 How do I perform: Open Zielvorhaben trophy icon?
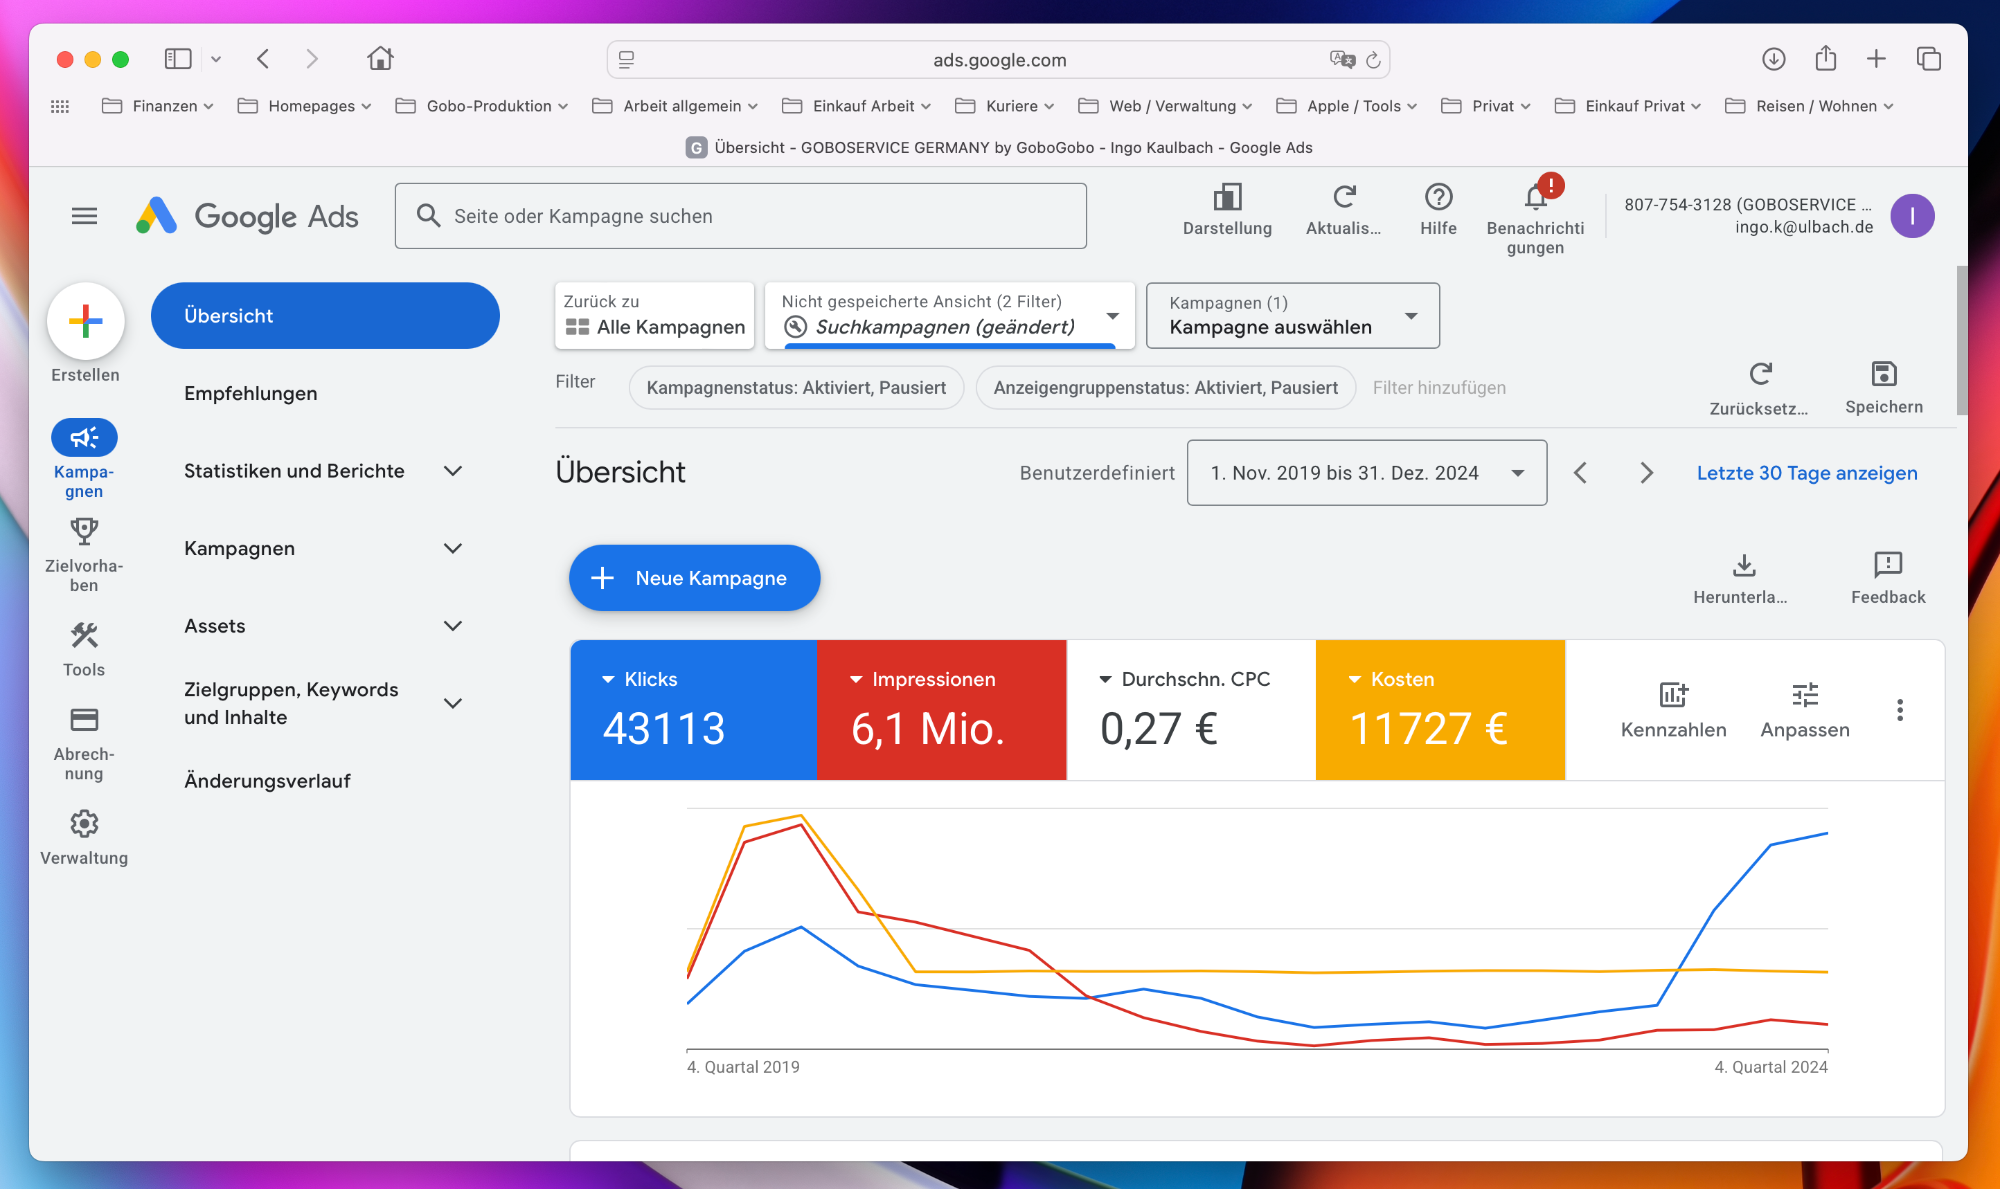click(x=84, y=531)
